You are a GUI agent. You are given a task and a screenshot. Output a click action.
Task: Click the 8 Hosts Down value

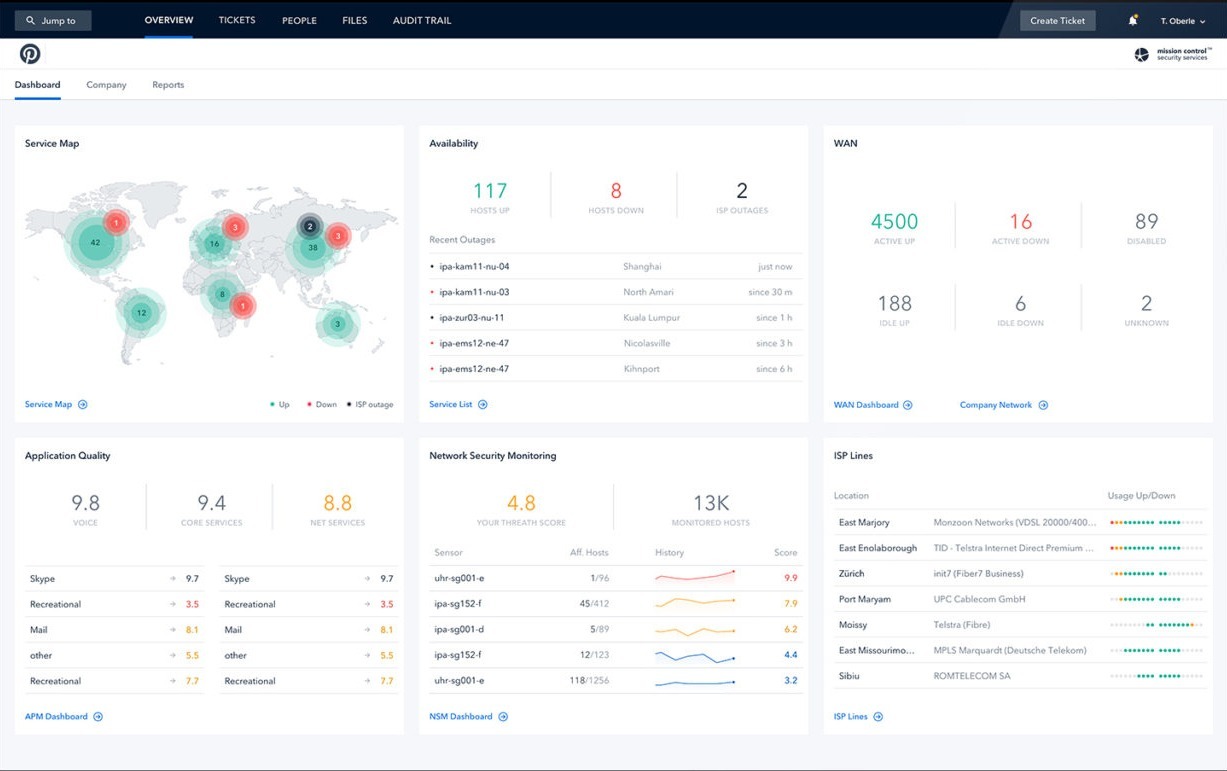click(616, 190)
